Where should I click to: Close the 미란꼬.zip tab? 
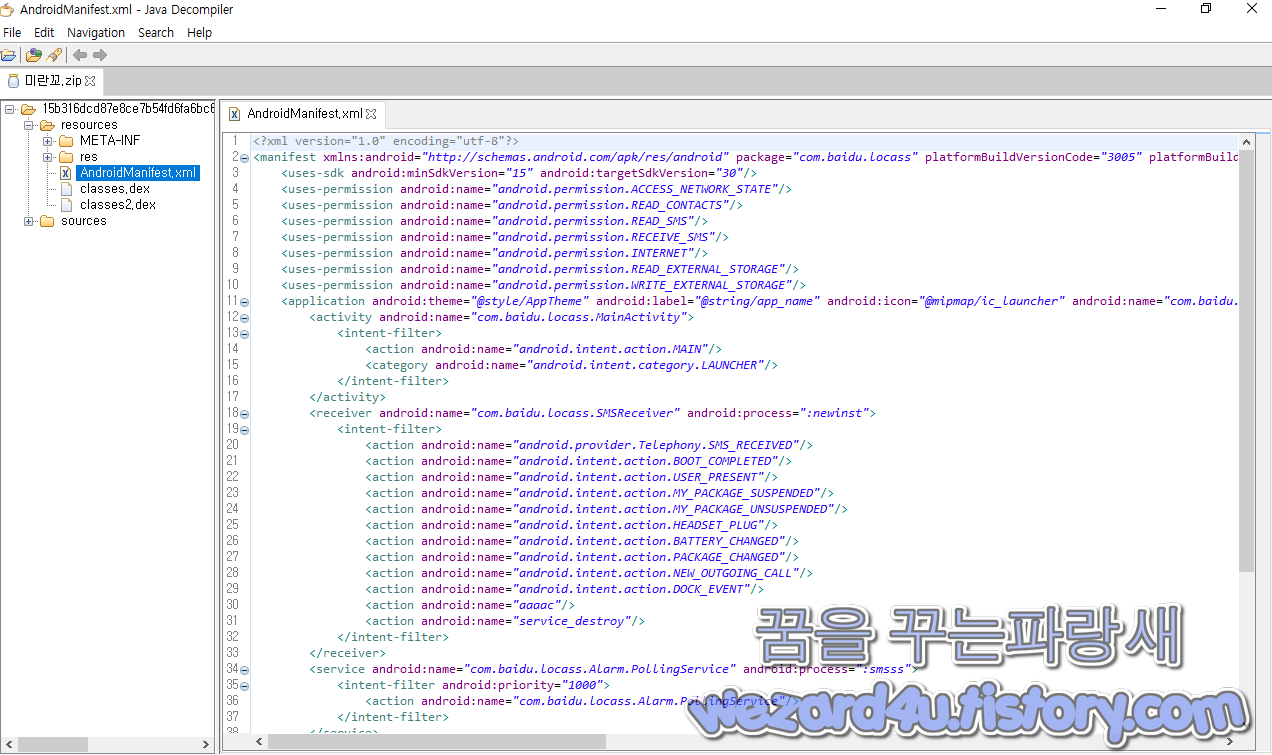(90, 81)
